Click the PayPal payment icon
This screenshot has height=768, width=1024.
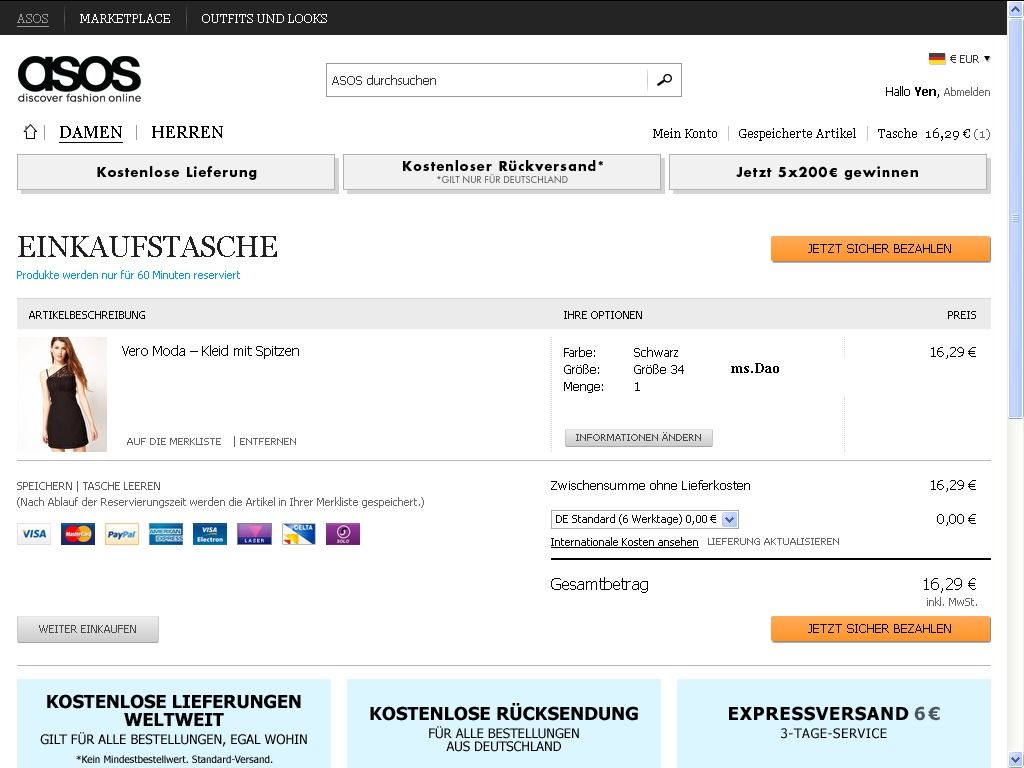tap(122, 534)
